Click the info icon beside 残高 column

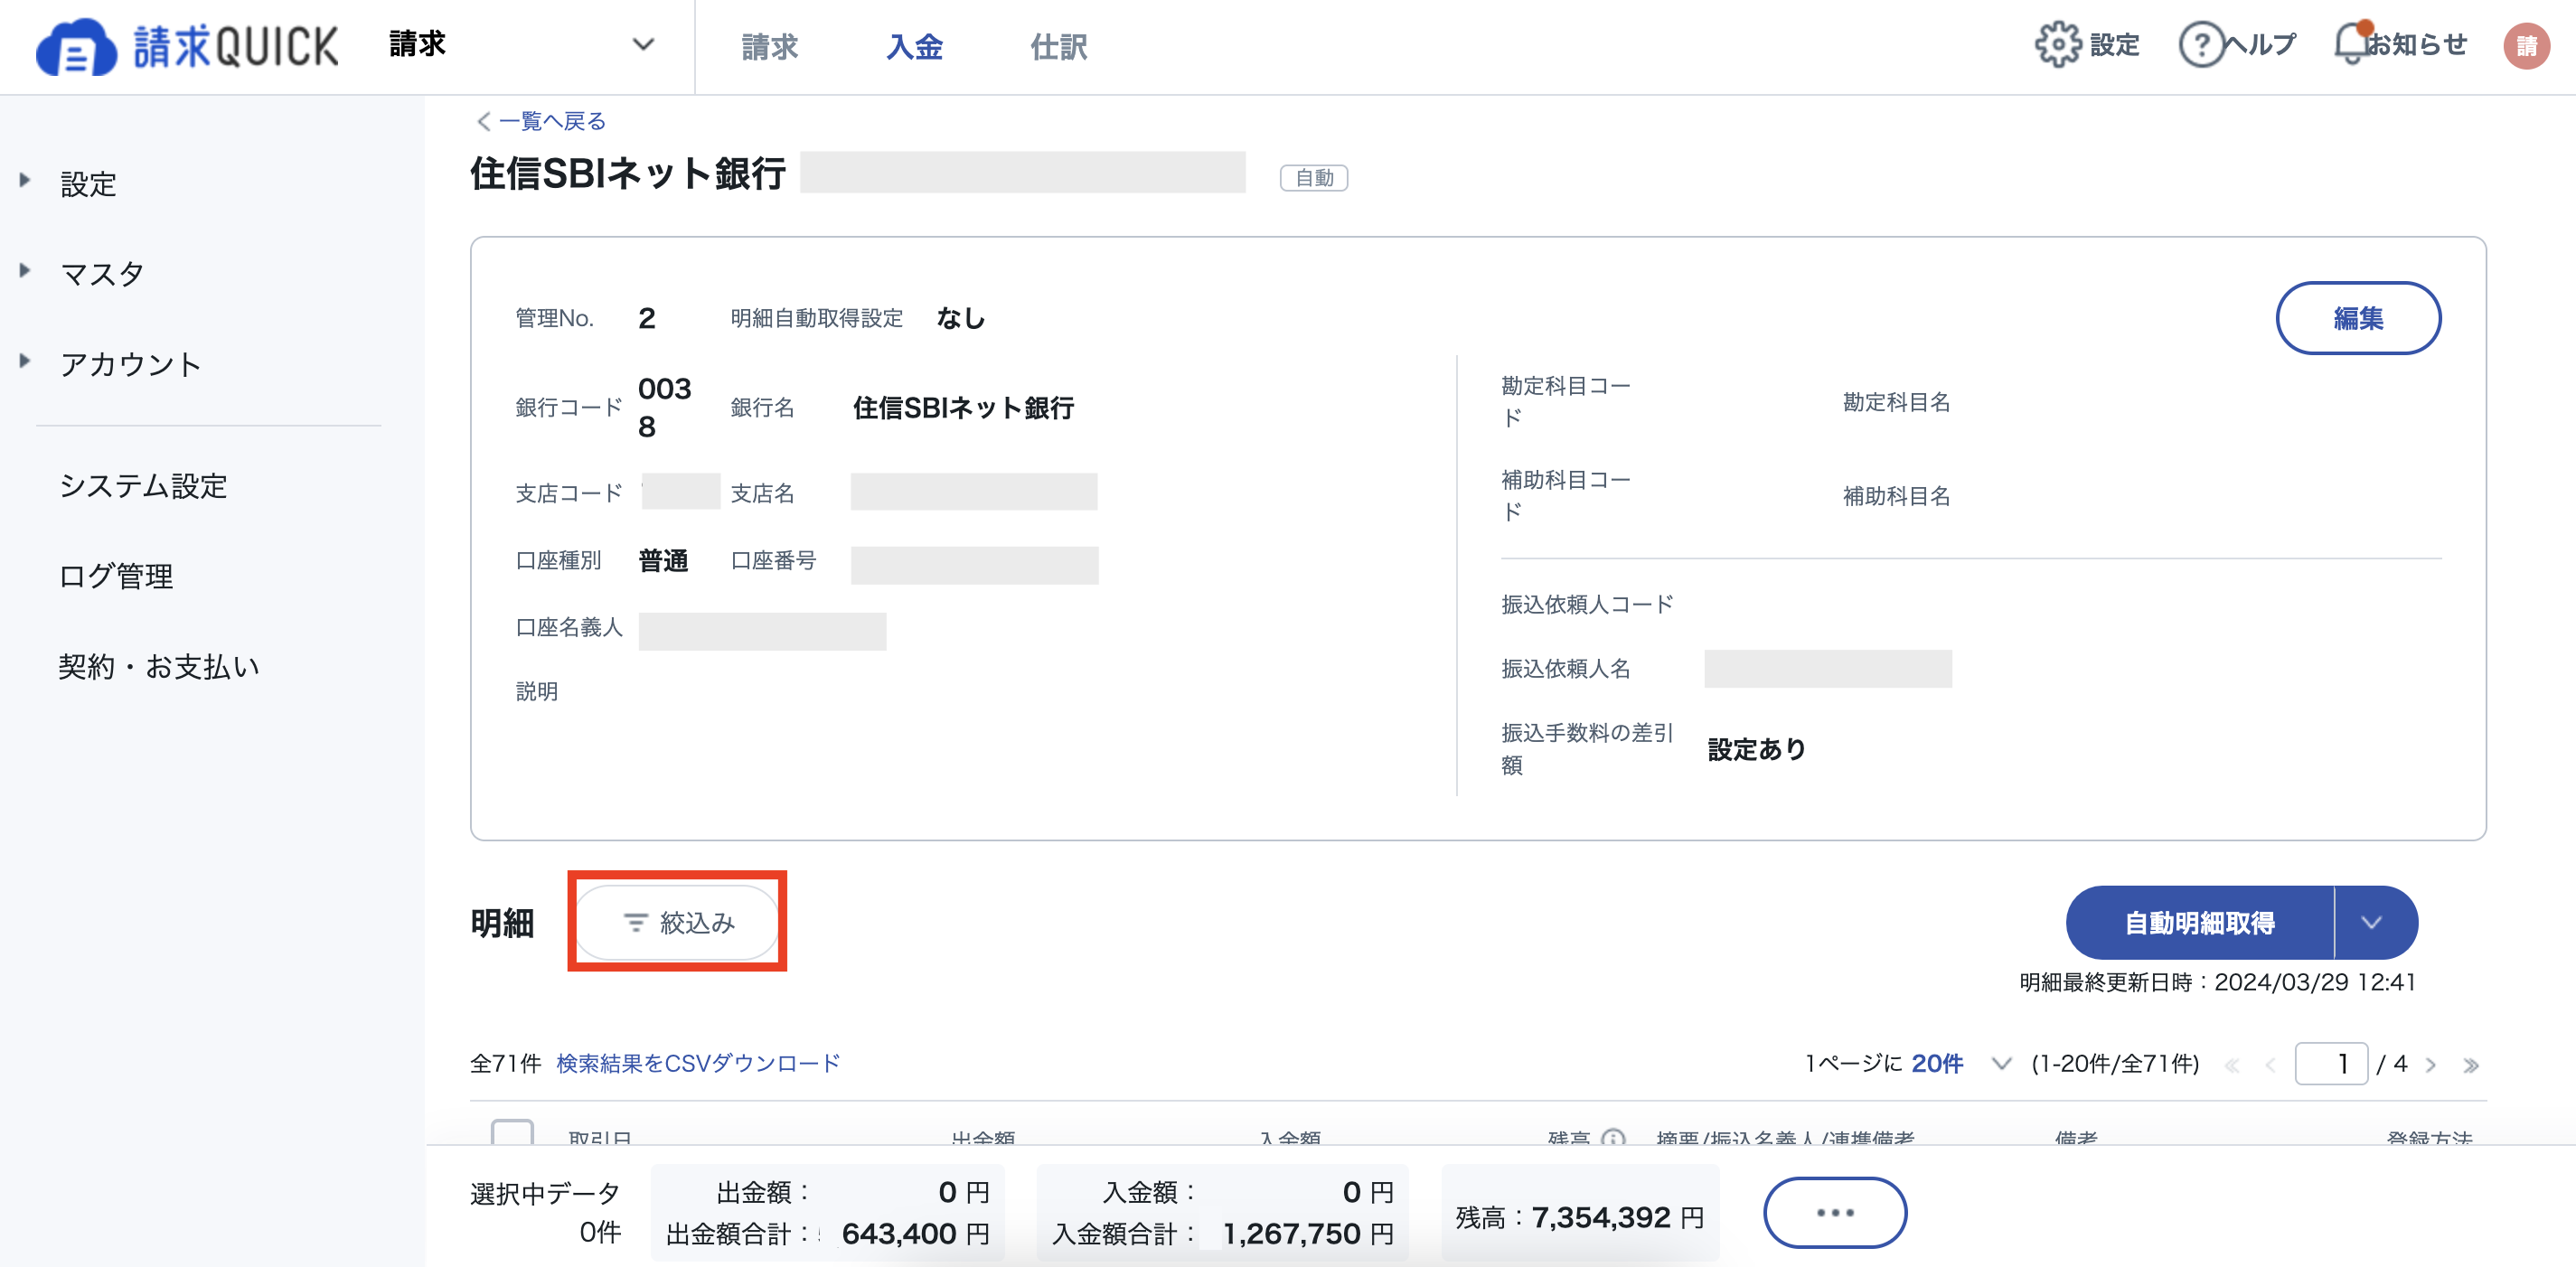[x=1612, y=1138]
